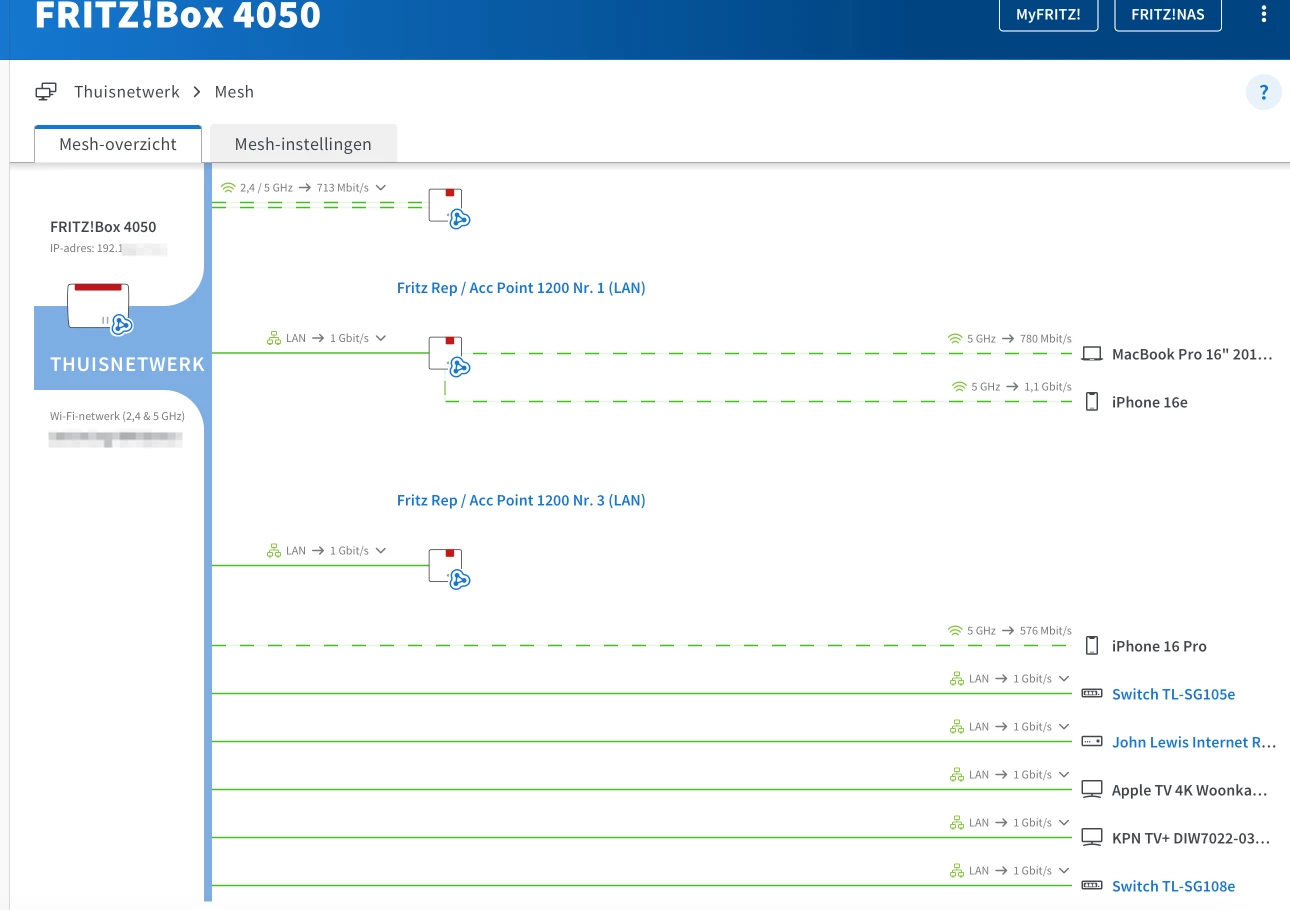
Task: Open the John Lewis Internet R… link
Action: click(1194, 742)
